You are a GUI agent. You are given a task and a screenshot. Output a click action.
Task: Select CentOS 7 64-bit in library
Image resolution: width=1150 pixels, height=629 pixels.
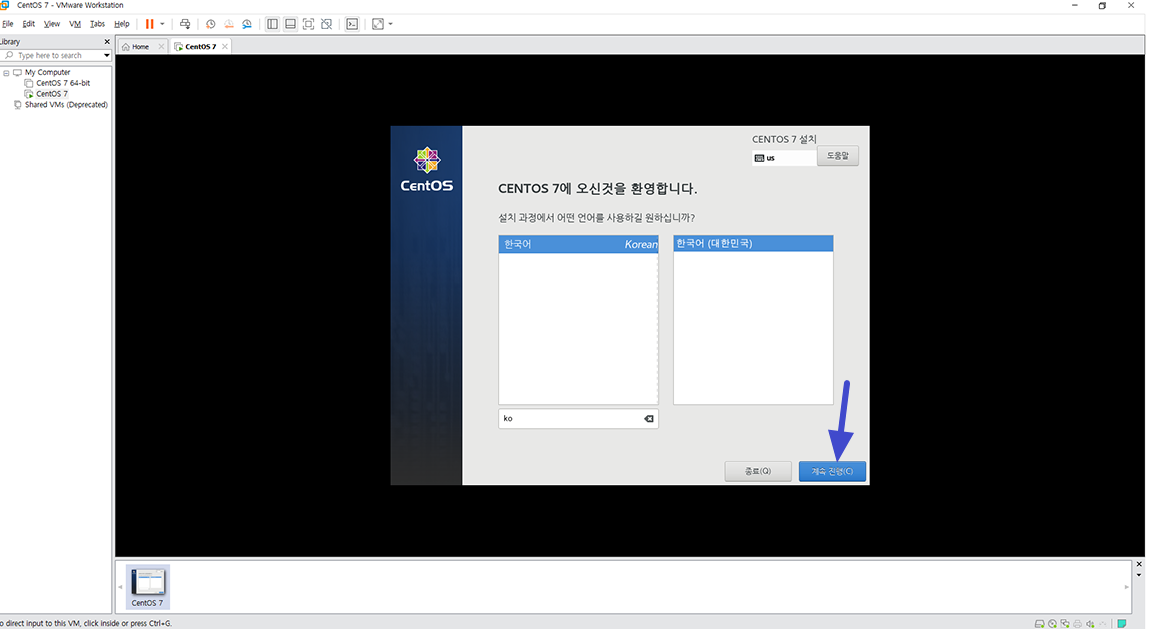(63, 83)
